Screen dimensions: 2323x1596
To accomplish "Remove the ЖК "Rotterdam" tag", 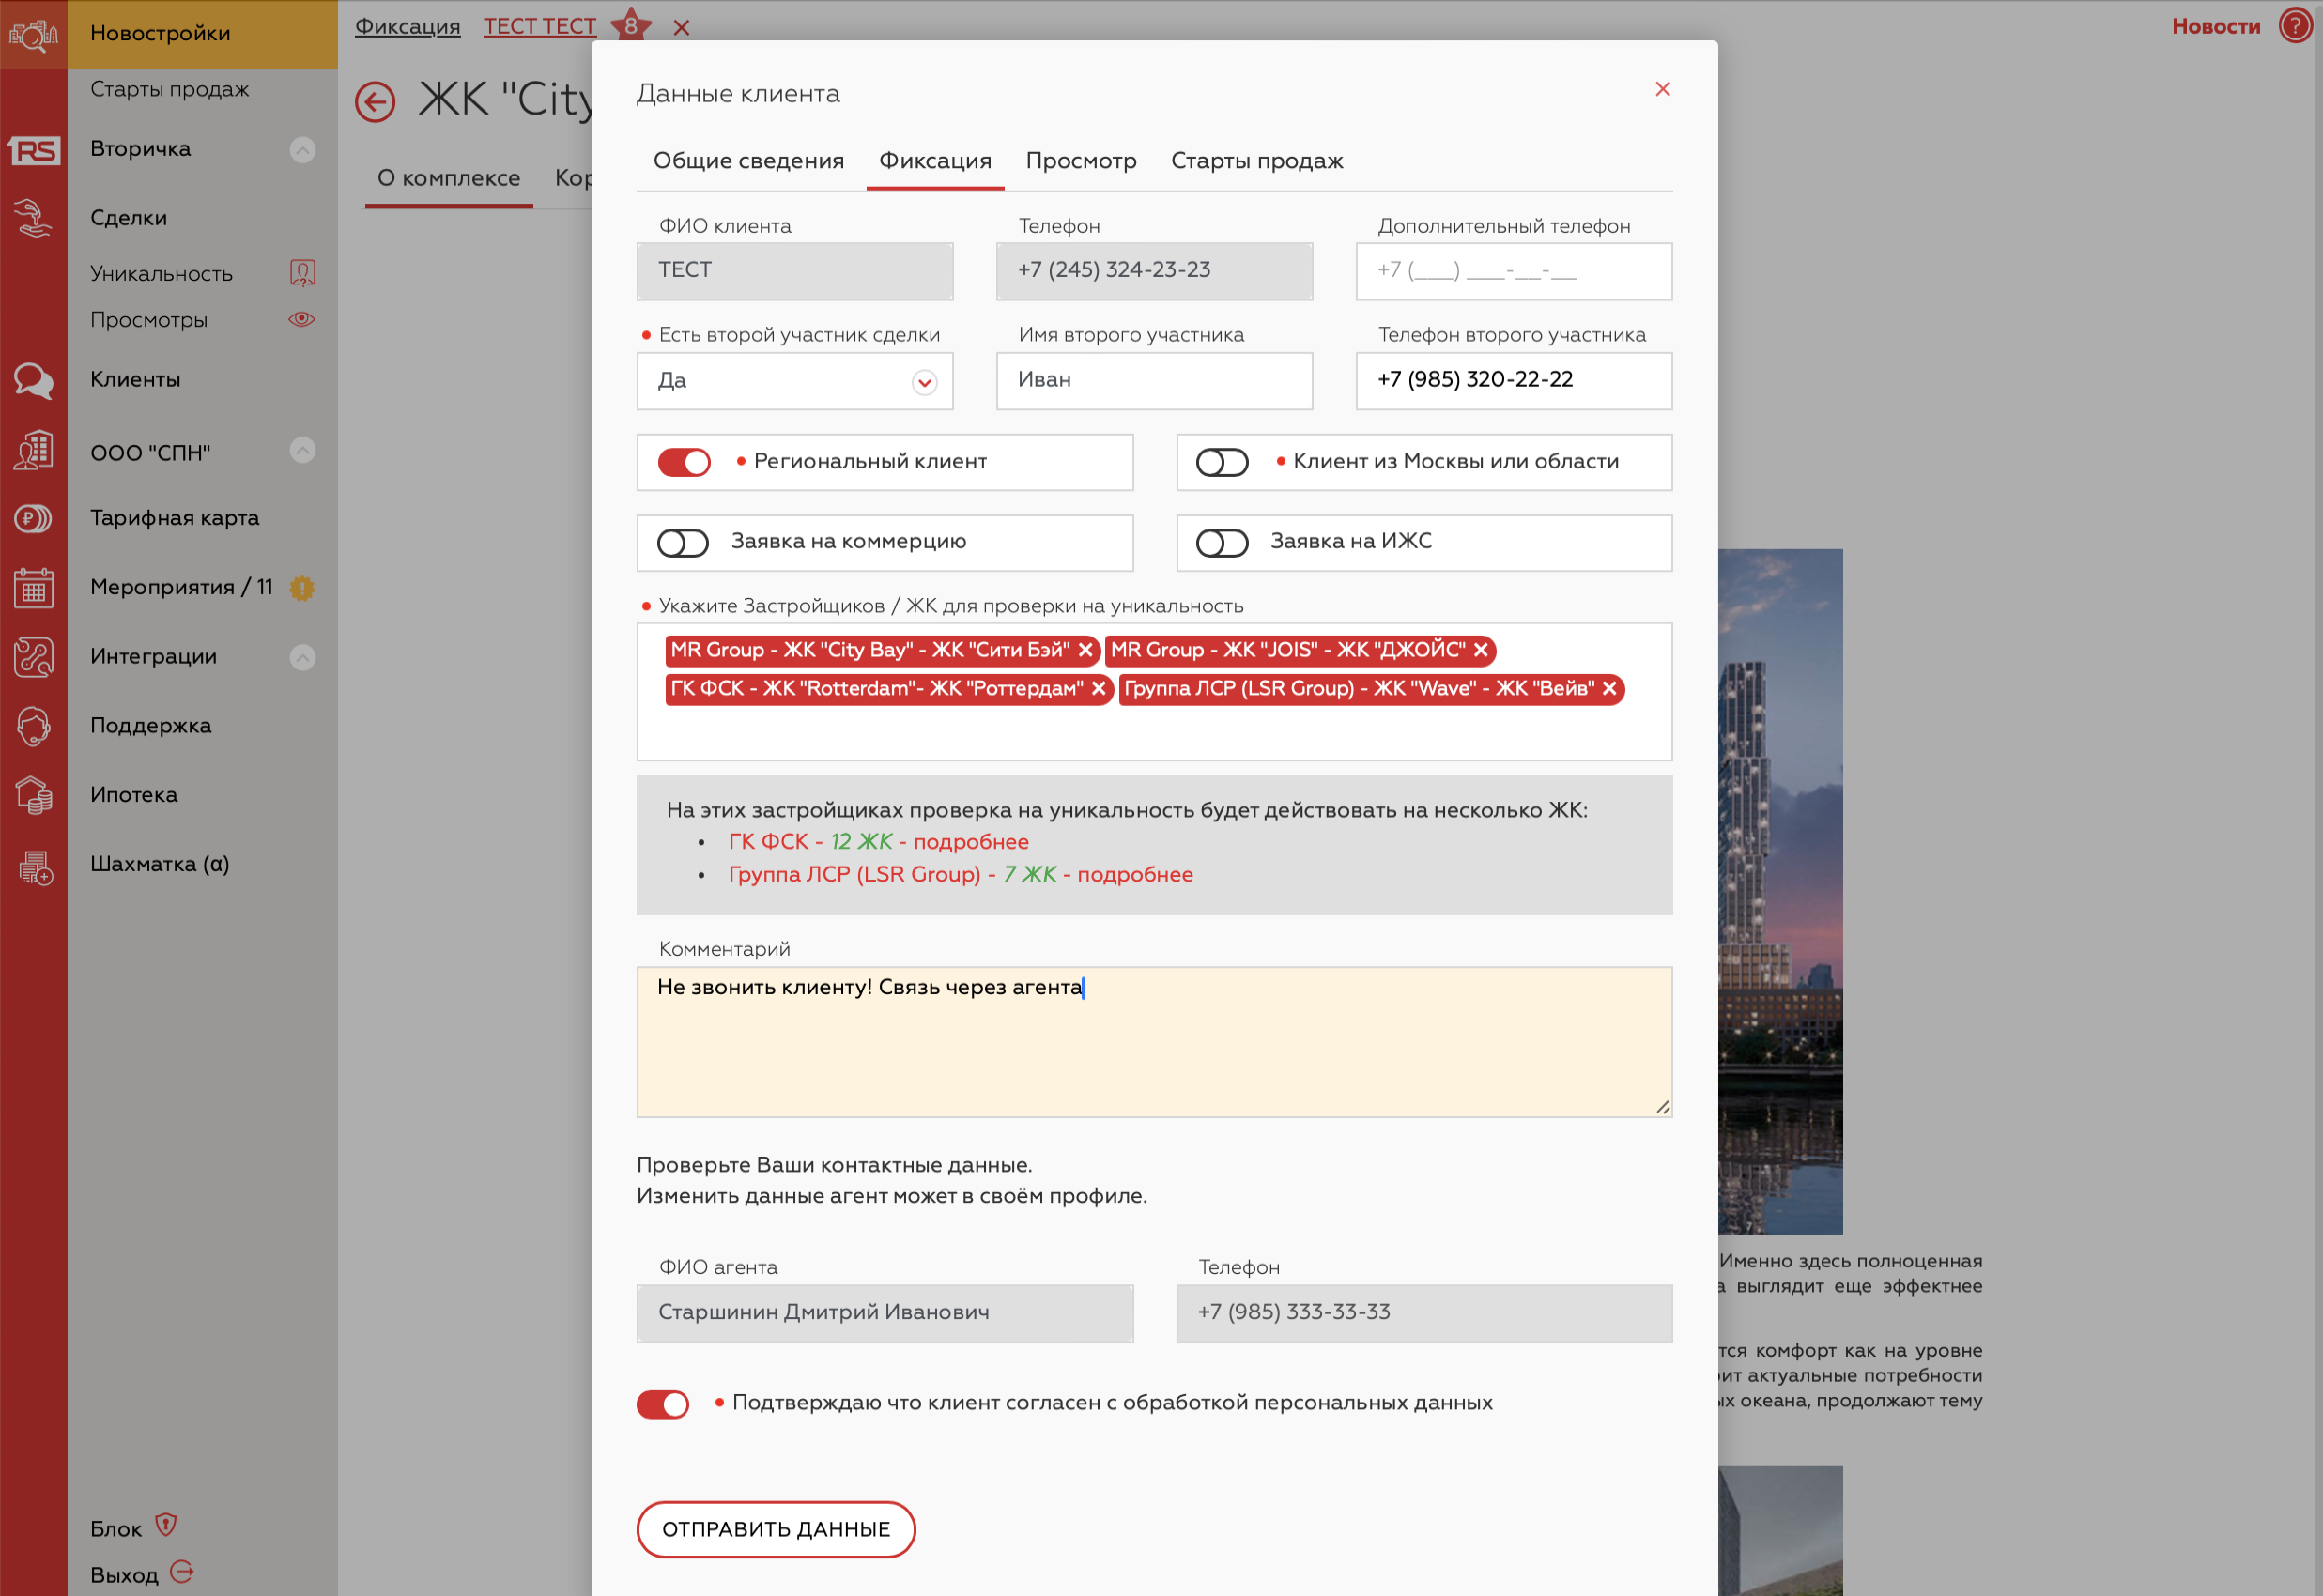I will tap(1098, 689).
